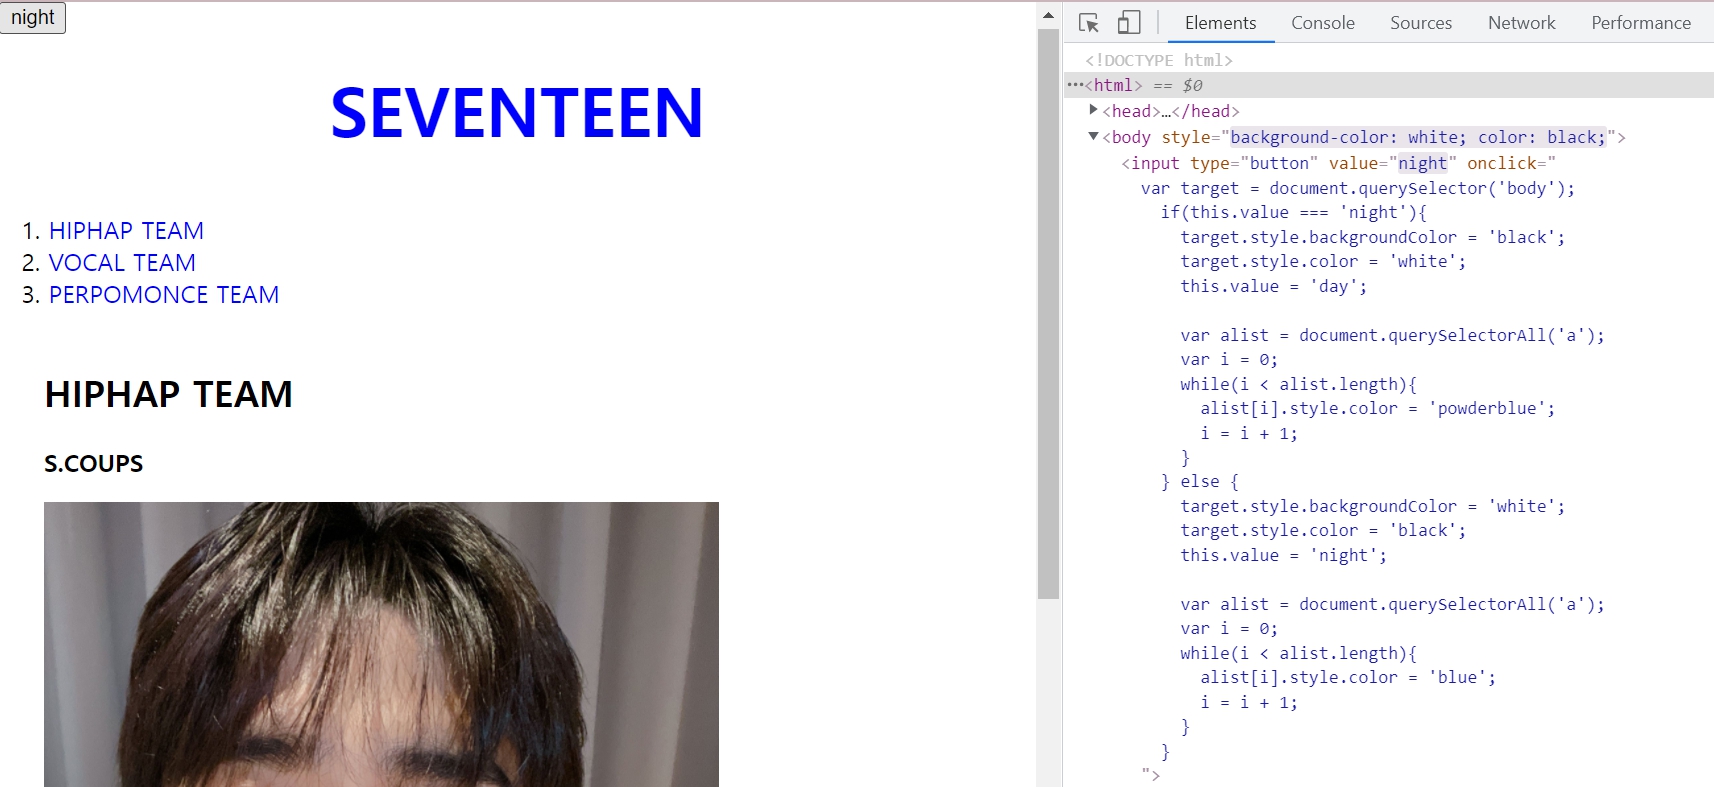Viewport: 1714px width, 787px height.
Task: Click the night mode button
Action: click(33, 17)
